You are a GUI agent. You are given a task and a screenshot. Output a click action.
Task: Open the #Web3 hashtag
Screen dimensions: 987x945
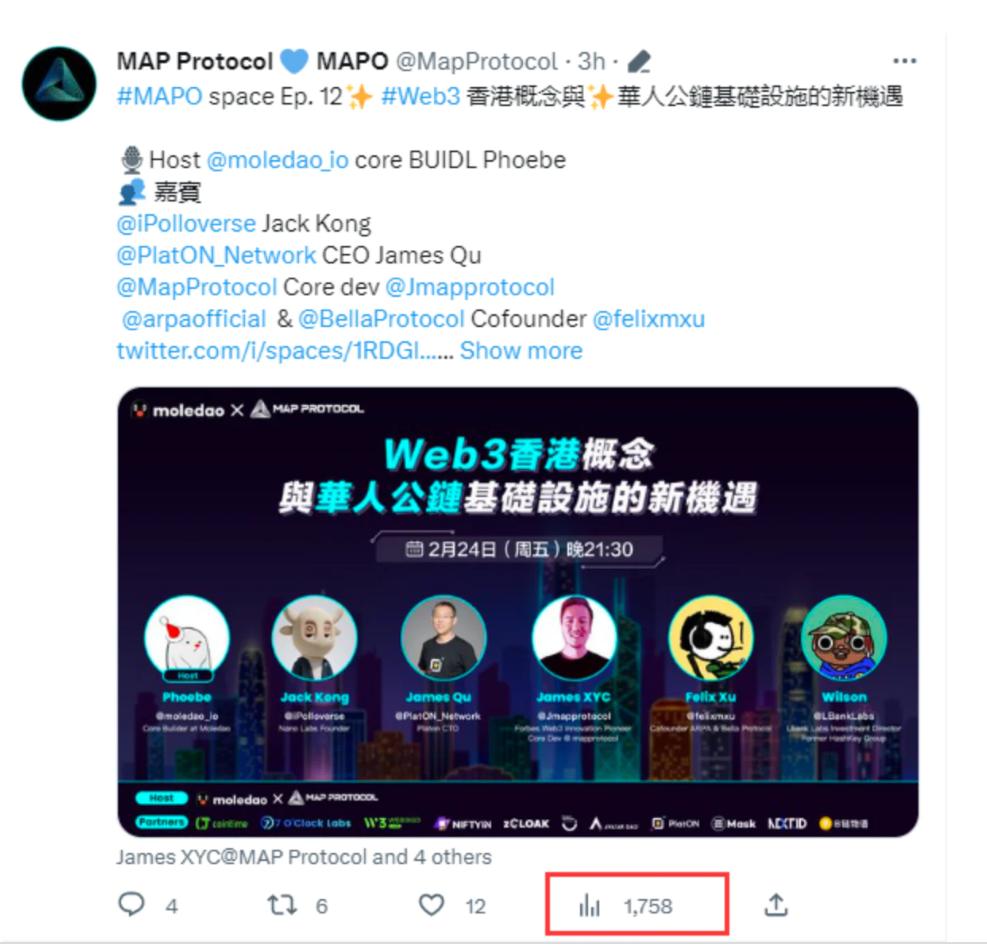pos(420,96)
